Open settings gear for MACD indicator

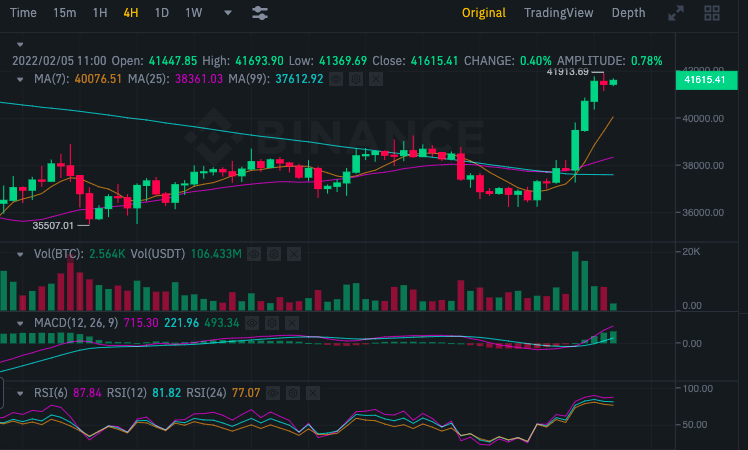tap(272, 324)
